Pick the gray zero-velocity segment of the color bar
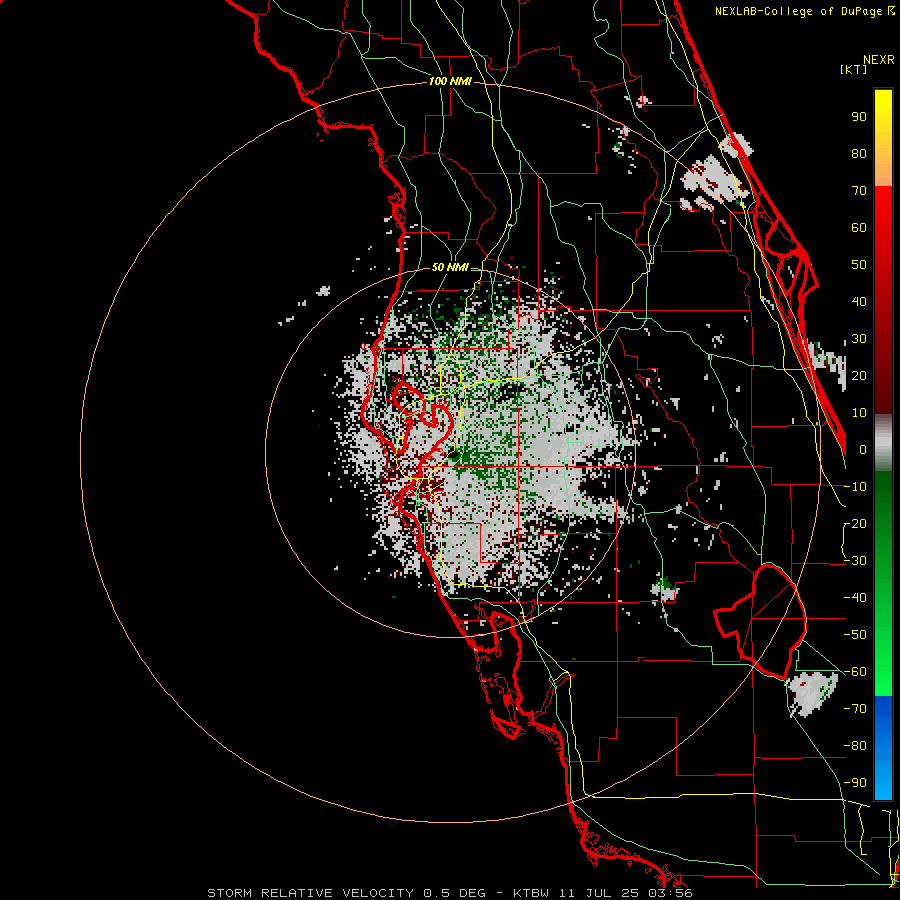Screen dimensions: 900x900 (883, 442)
